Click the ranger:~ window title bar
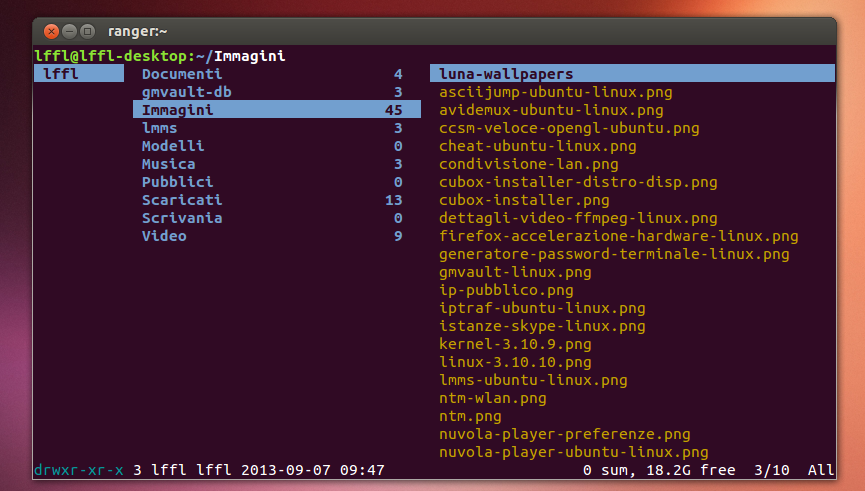This screenshot has height=491, width=865. click(x=434, y=31)
